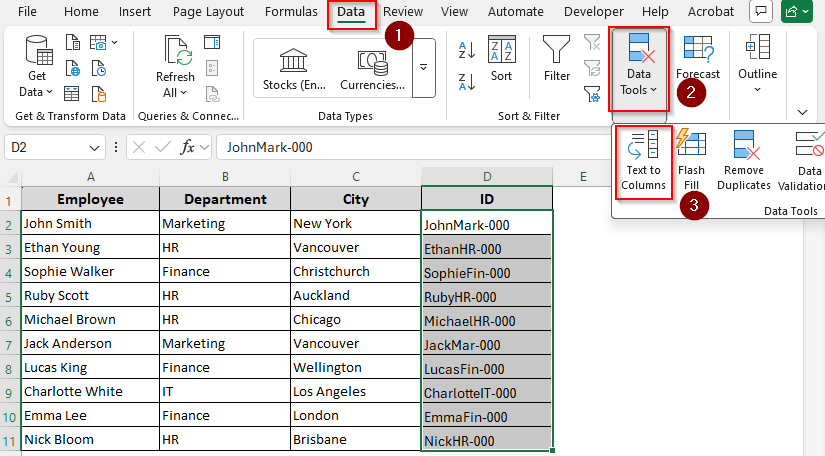
Task: Open the Sort dialog
Action: (501, 59)
